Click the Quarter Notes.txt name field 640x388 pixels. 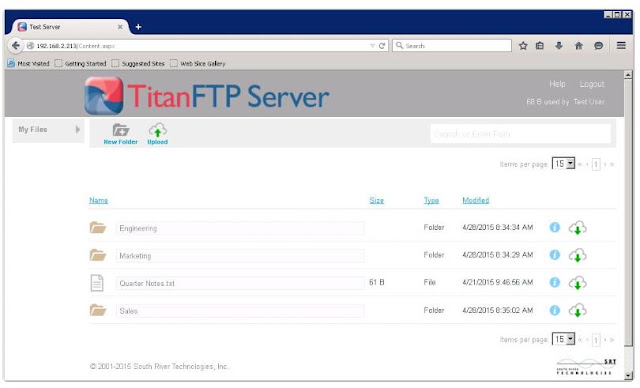(240, 283)
